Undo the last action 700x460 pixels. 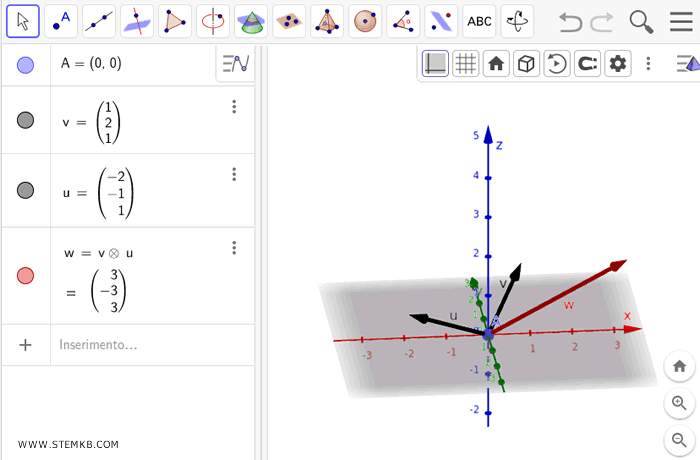coord(570,21)
